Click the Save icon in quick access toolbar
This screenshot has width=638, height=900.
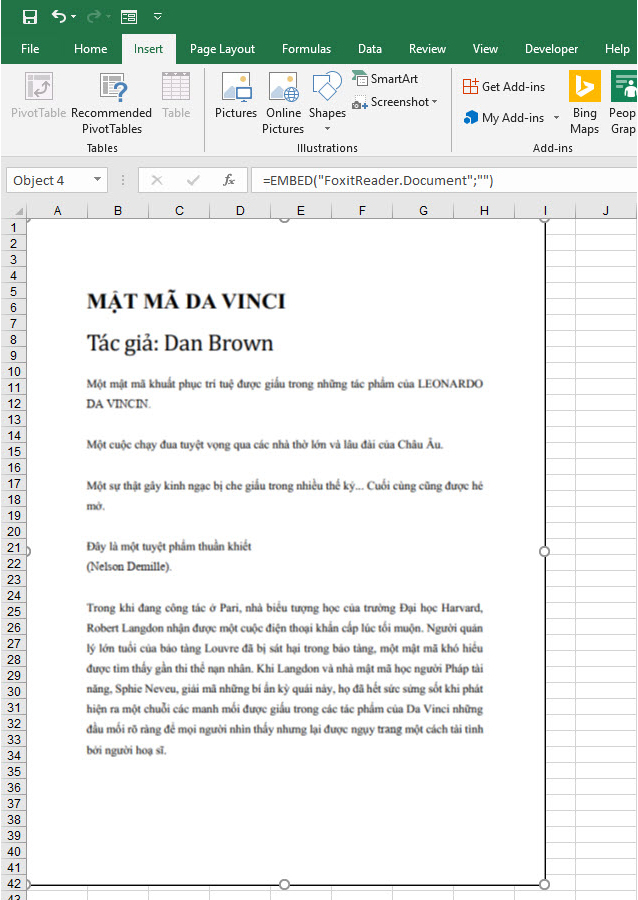(x=30, y=17)
